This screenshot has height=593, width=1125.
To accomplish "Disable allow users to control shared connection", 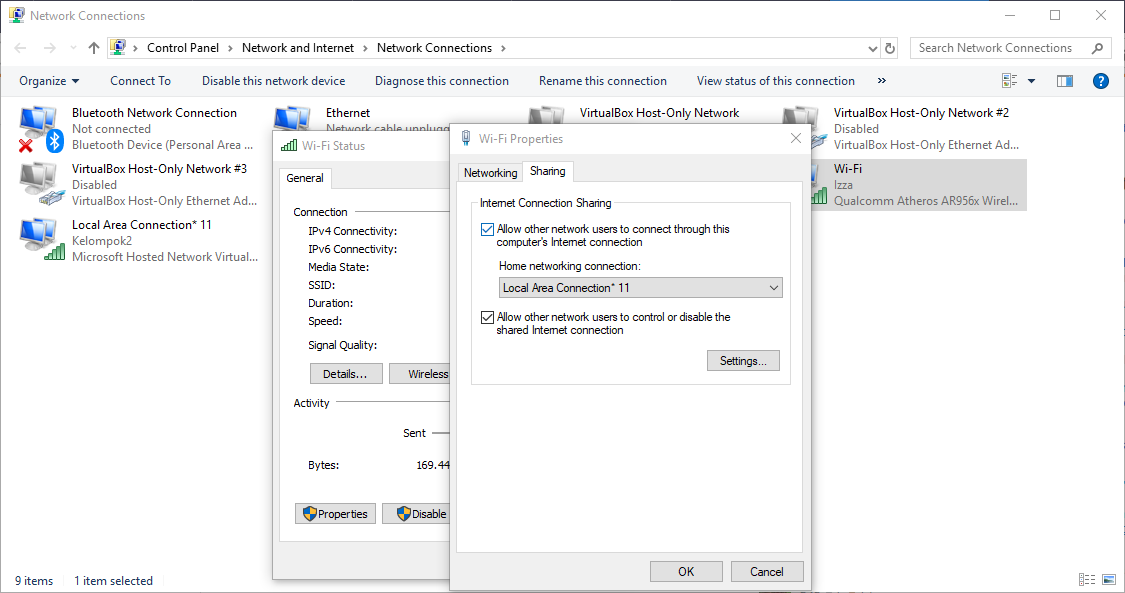I will coord(487,317).
